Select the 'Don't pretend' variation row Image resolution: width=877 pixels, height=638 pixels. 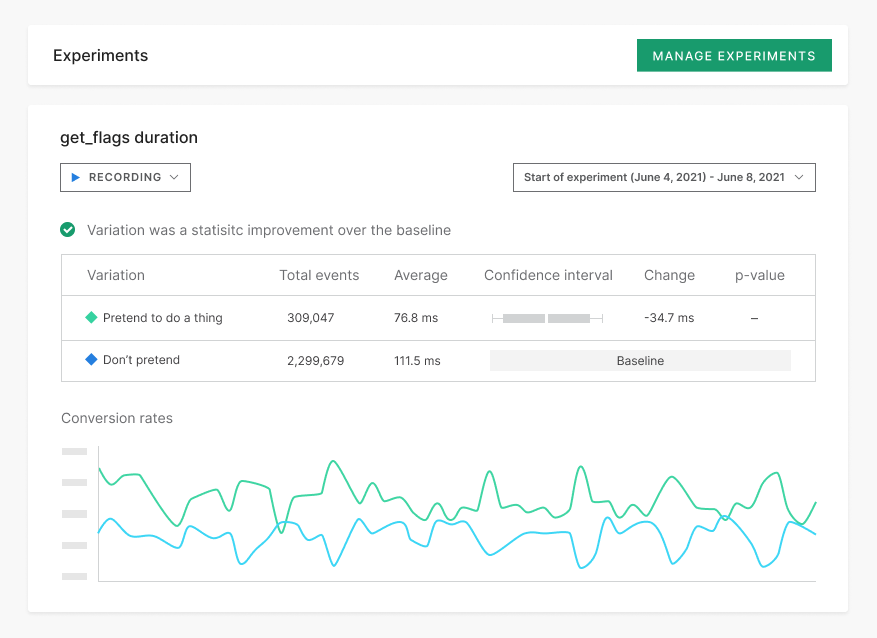click(141, 360)
